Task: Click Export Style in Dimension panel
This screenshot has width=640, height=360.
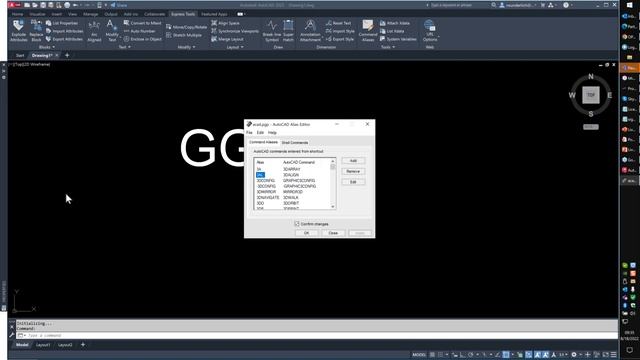Action: (x=340, y=39)
